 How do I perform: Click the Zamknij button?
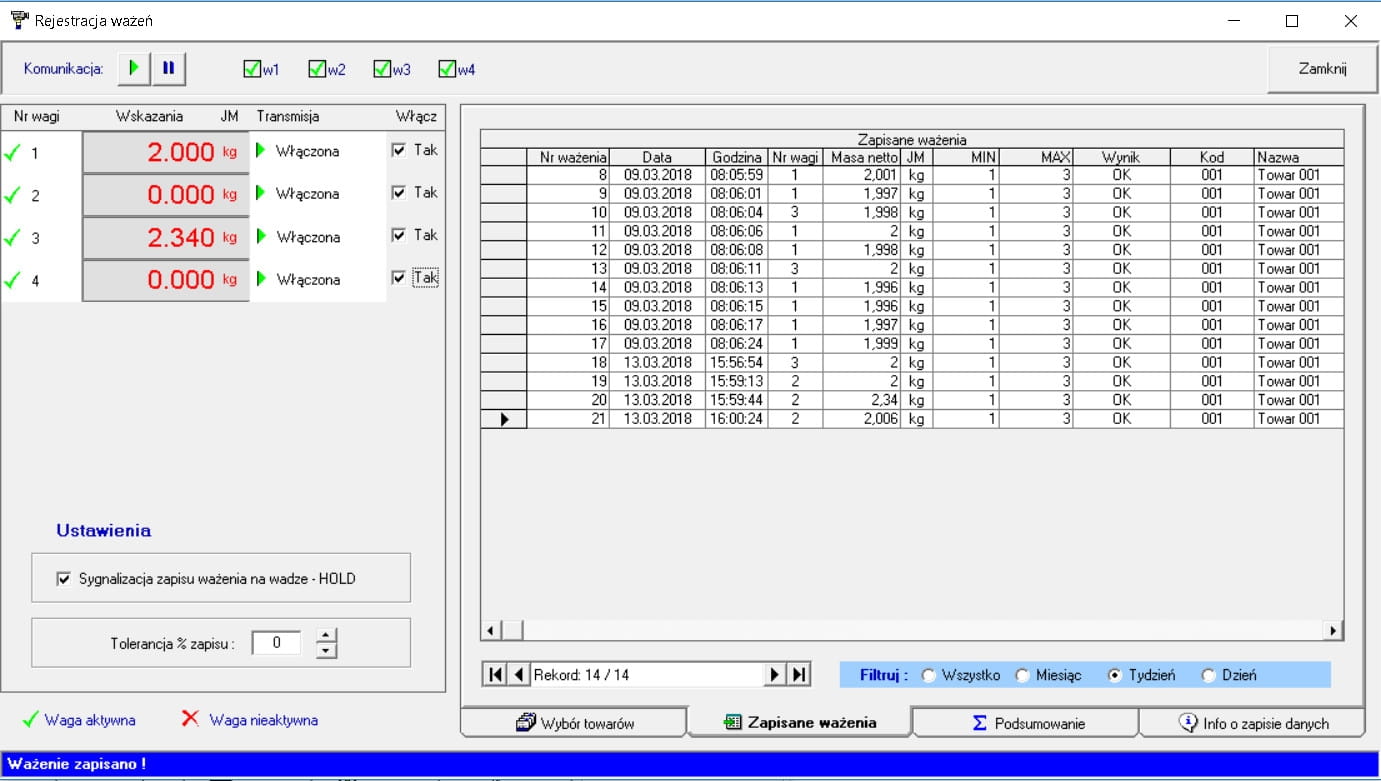point(1322,69)
